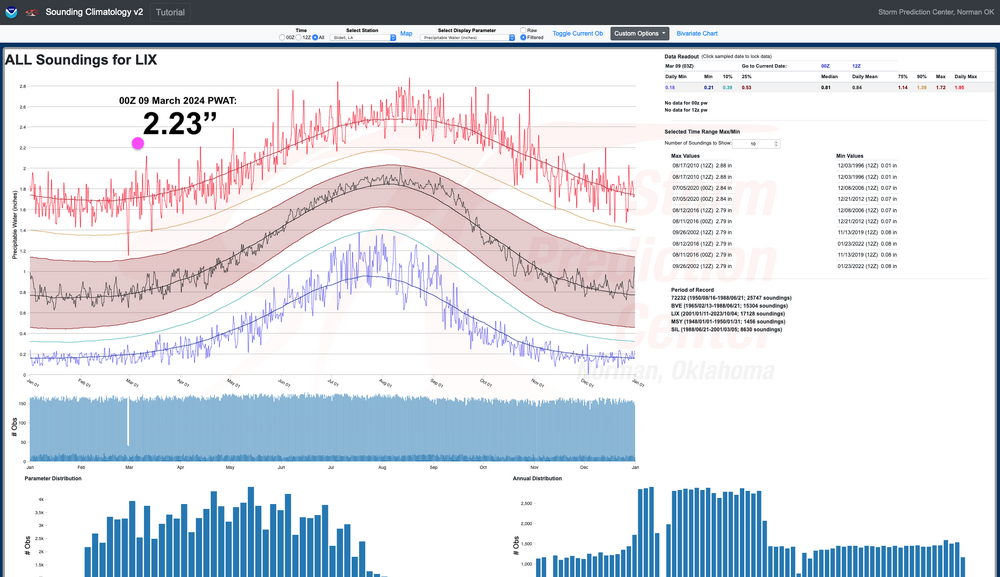1000x577 pixels.
Task: Click the Median value 0.81
Action: click(826, 88)
